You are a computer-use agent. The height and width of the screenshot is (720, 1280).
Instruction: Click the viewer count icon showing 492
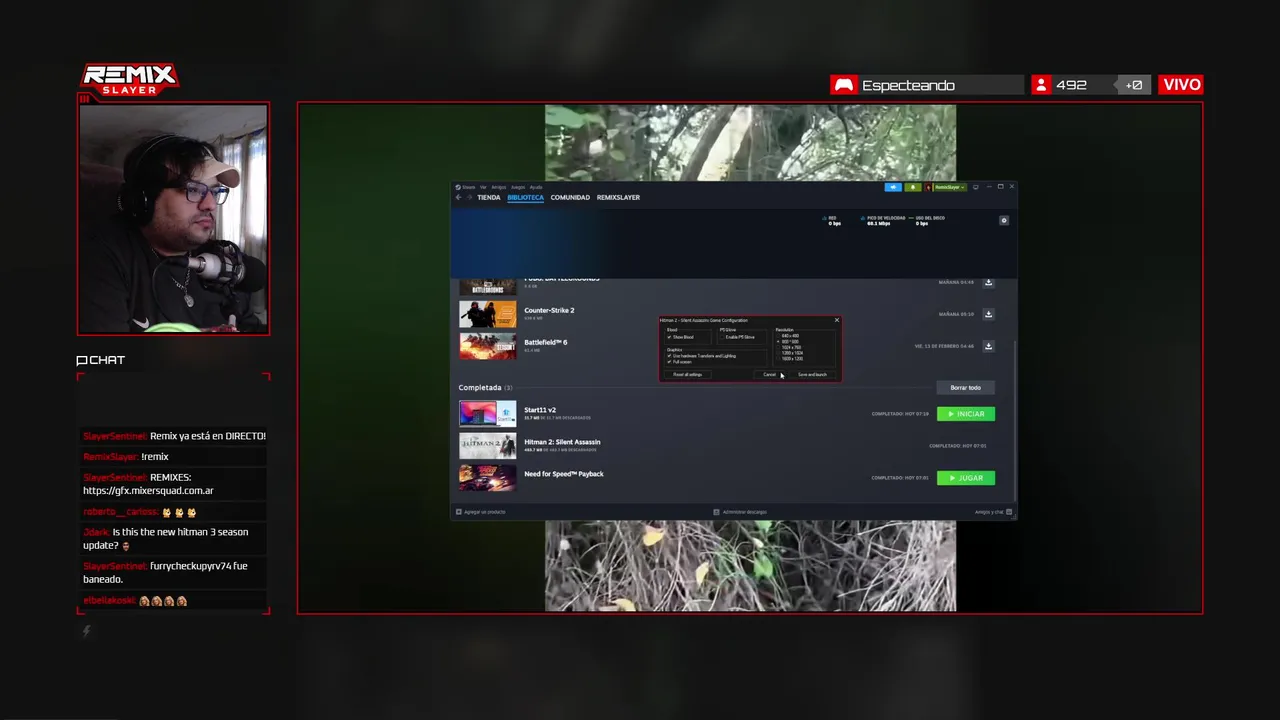1041,85
